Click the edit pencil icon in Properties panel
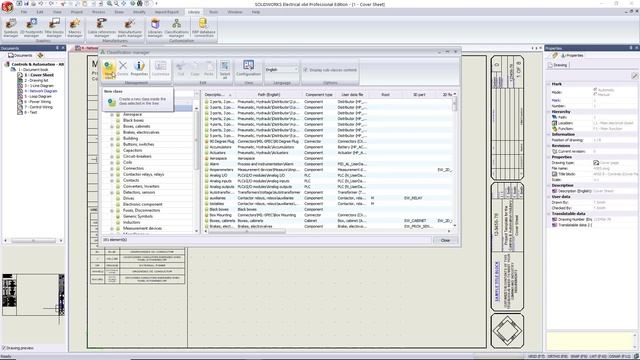This screenshot has height=360, width=640. click(x=635, y=76)
